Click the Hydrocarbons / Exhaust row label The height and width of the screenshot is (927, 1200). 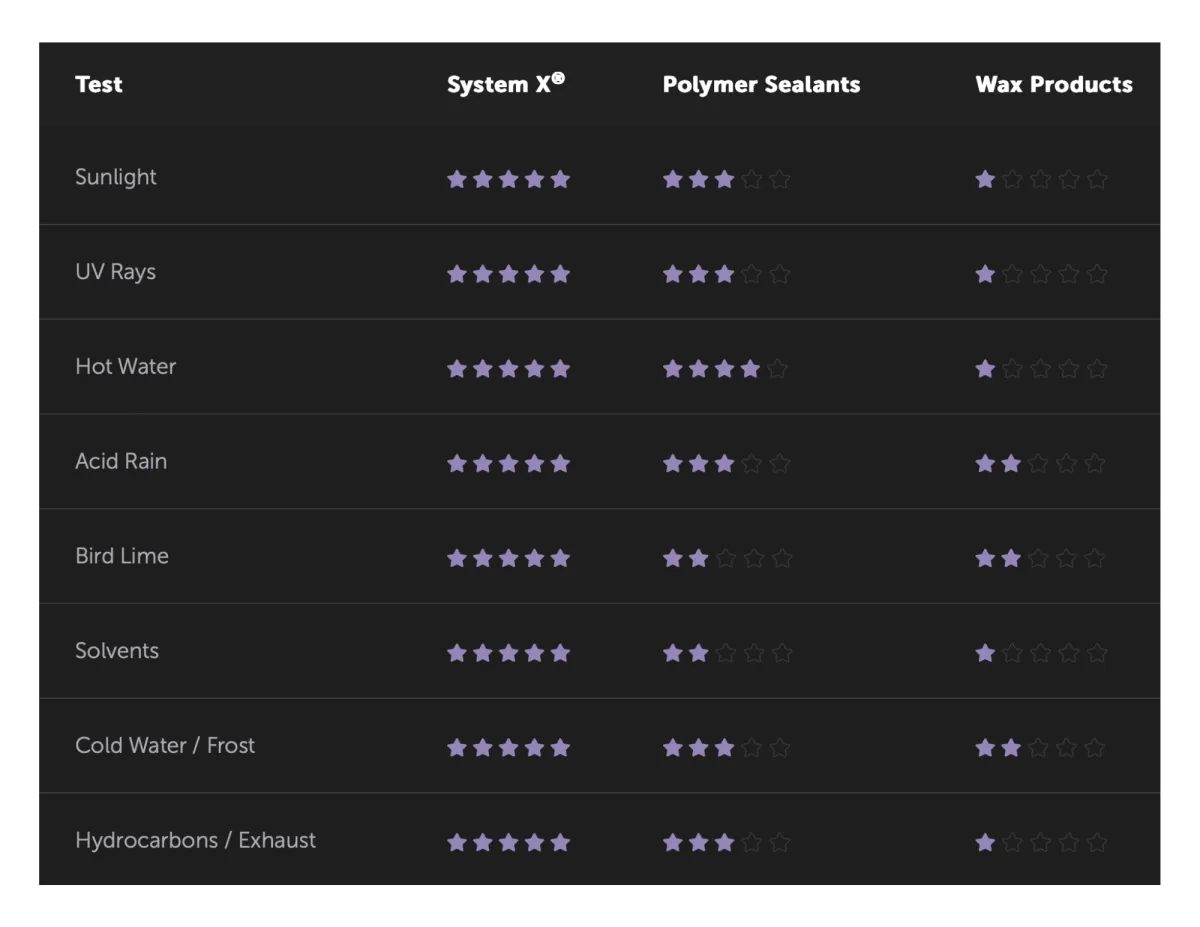click(x=196, y=840)
